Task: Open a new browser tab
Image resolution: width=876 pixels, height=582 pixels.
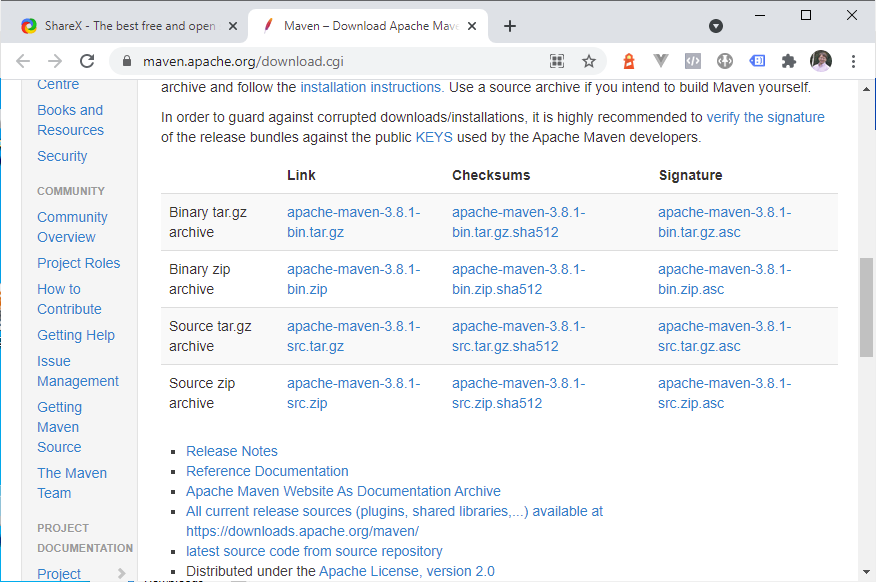Action: click(x=510, y=26)
